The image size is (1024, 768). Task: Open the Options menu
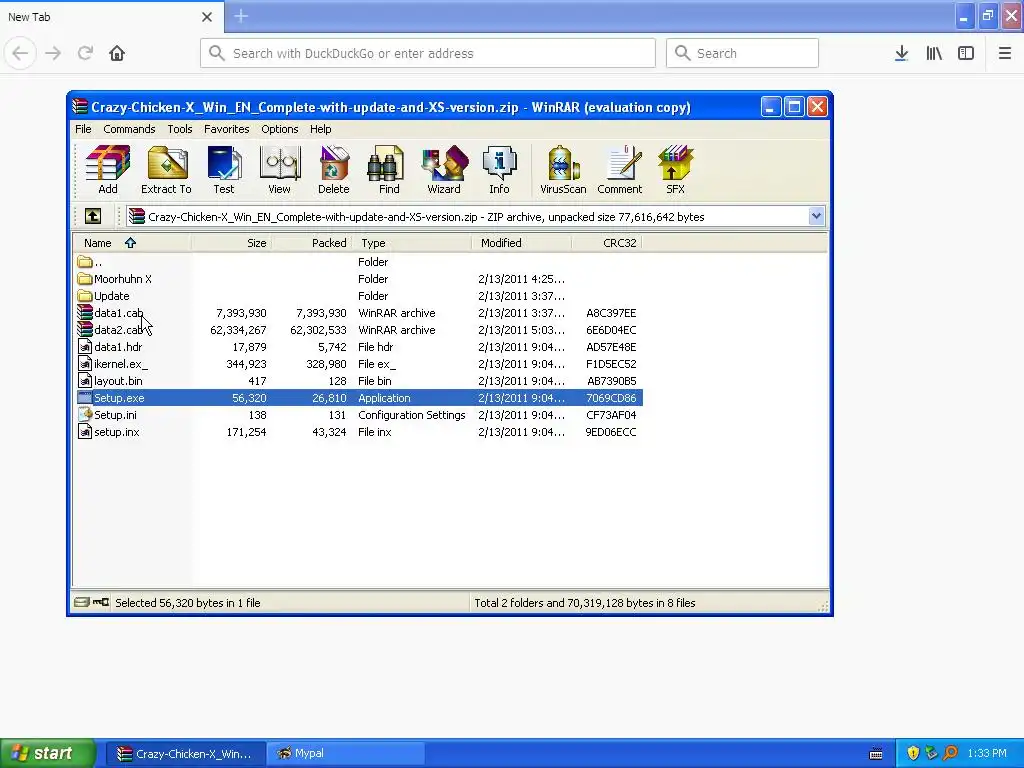pyautogui.click(x=280, y=129)
